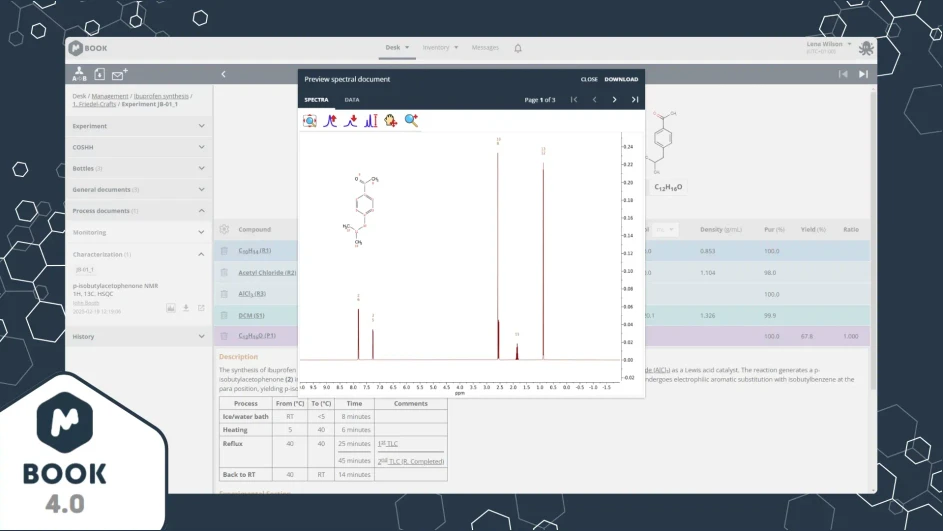Open the 2nd TLC (R. Completed) link

[x=411, y=461]
